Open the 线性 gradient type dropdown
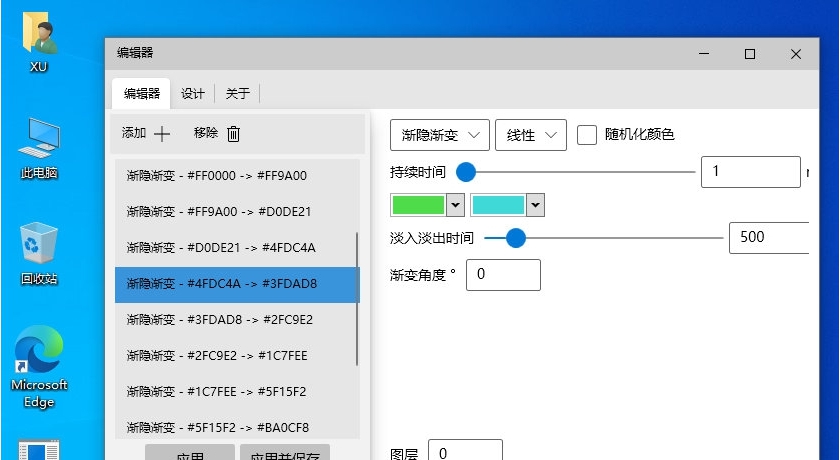 point(531,135)
